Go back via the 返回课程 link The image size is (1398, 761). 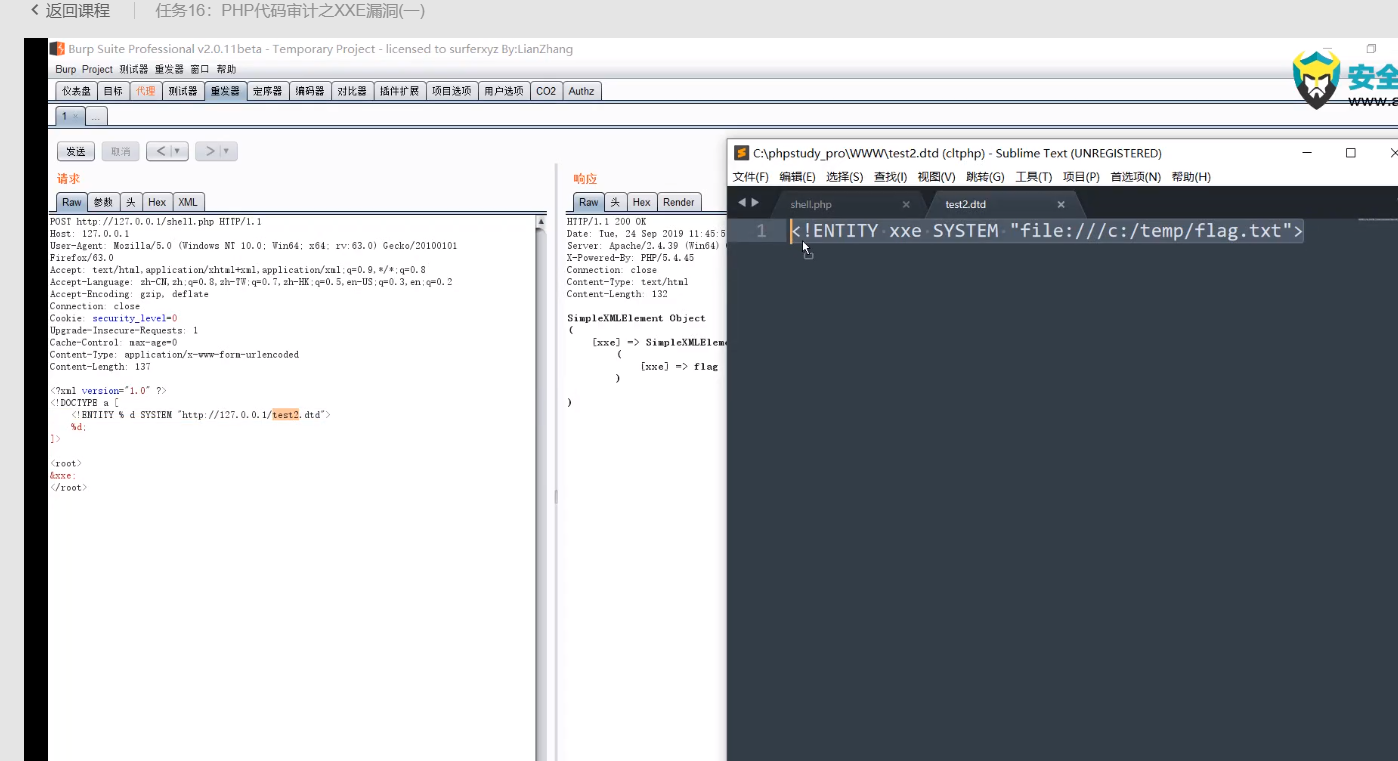coord(70,11)
